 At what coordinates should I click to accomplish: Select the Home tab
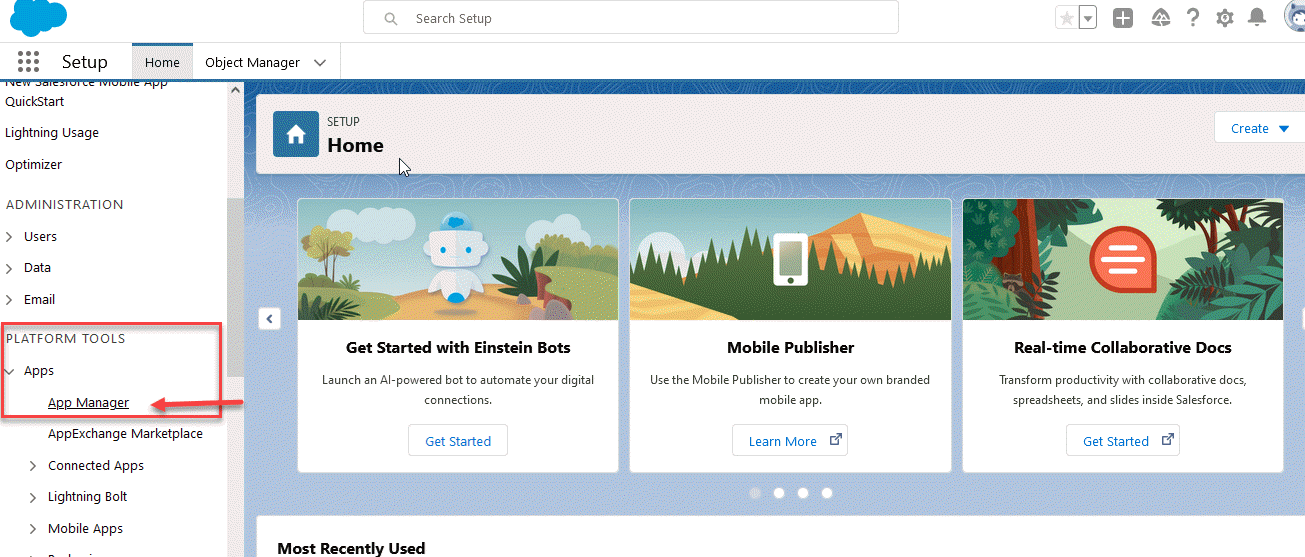tap(162, 62)
